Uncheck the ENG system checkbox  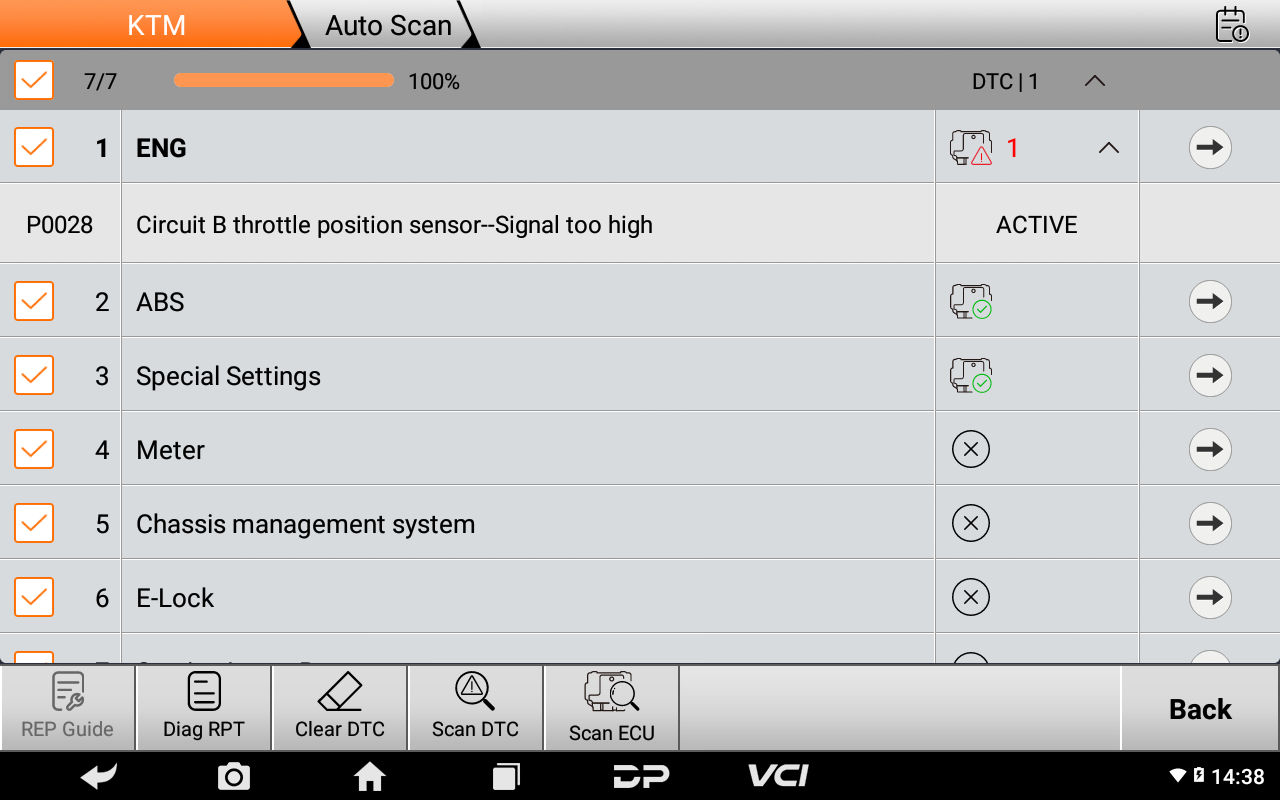click(34, 148)
